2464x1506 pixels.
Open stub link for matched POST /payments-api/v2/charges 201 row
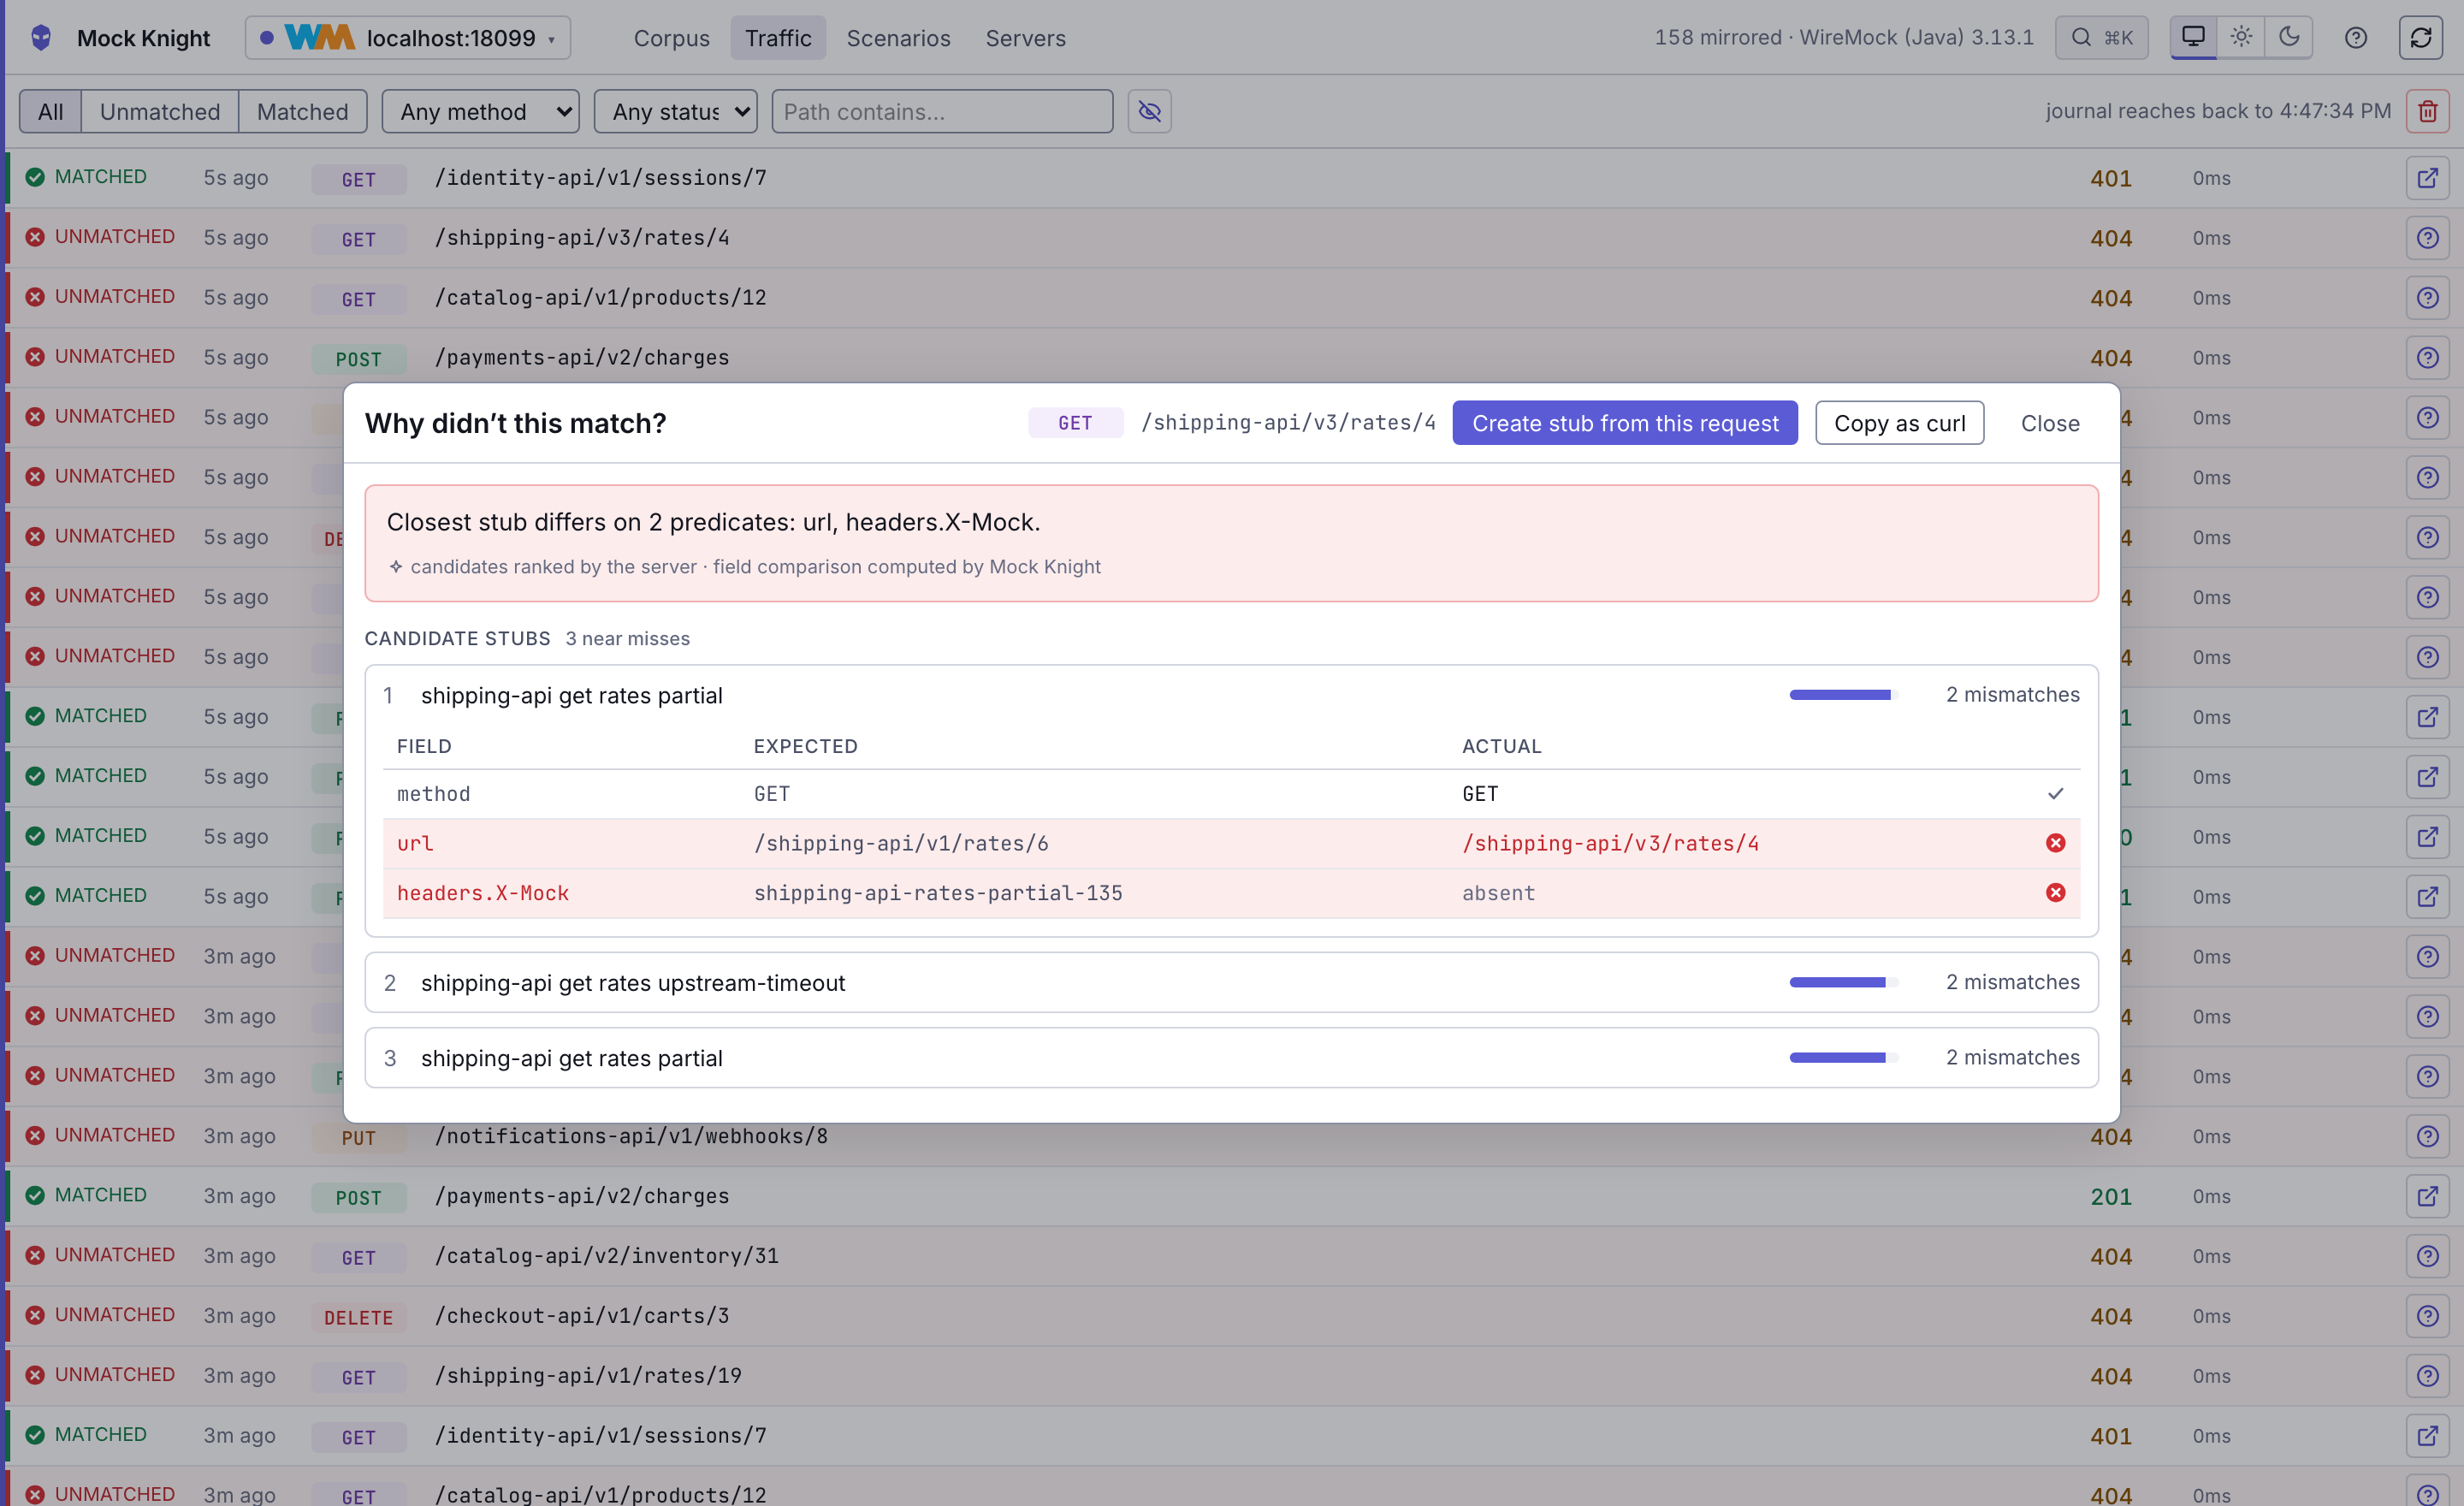click(x=2427, y=1196)
